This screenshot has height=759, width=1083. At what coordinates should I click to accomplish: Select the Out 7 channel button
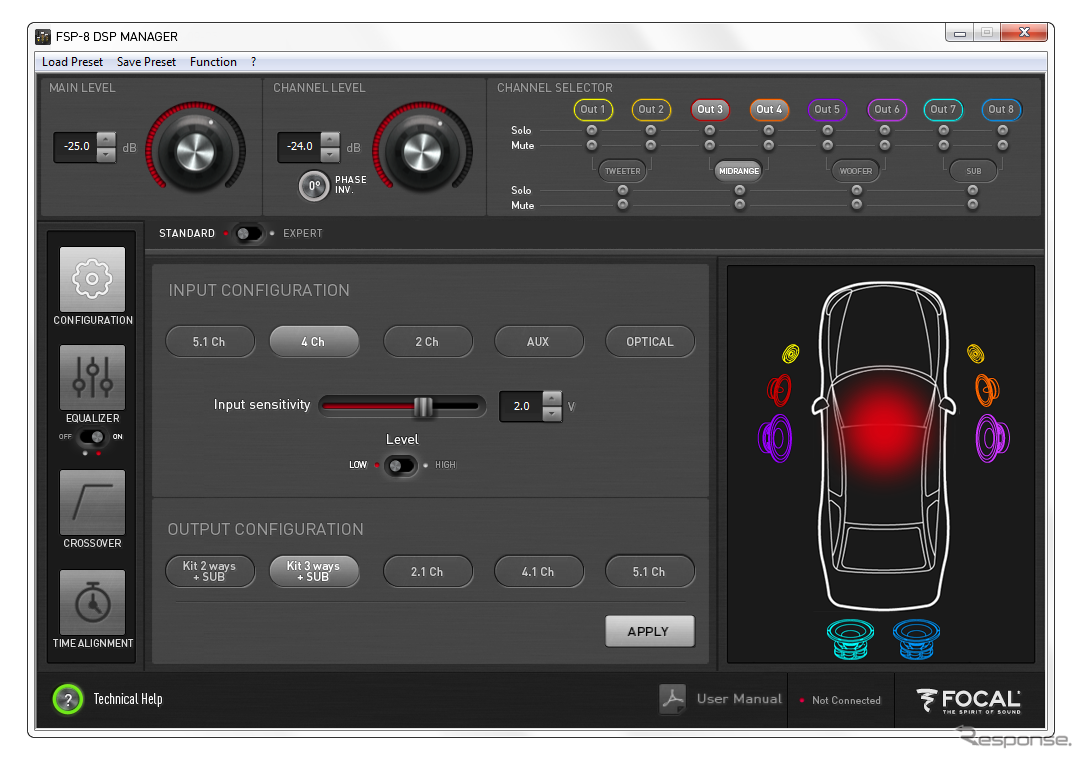tap(943, 109)
